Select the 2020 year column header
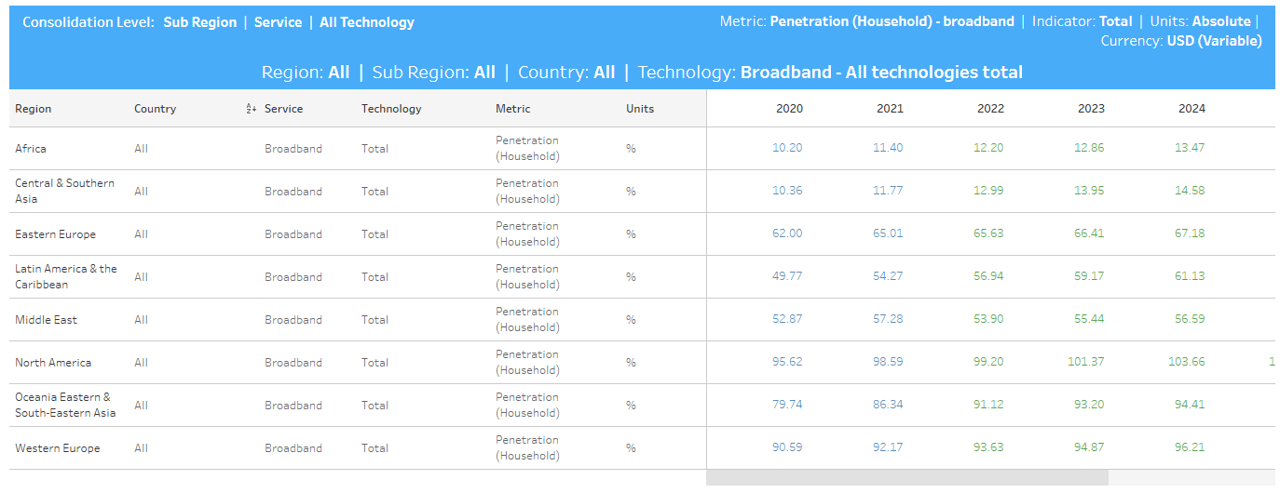The height and width of the screenshot is (493, 1280). click(789, 108)
